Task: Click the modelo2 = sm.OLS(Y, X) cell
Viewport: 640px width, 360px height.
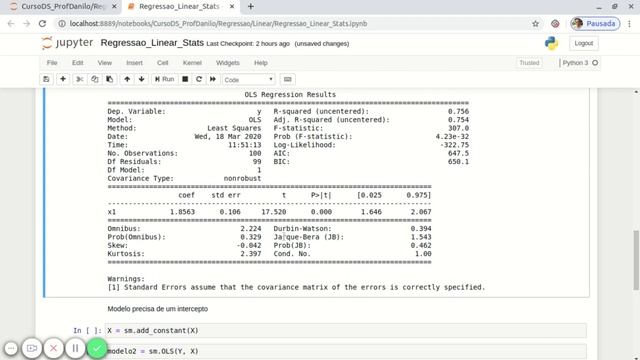Action: (345, 351)
